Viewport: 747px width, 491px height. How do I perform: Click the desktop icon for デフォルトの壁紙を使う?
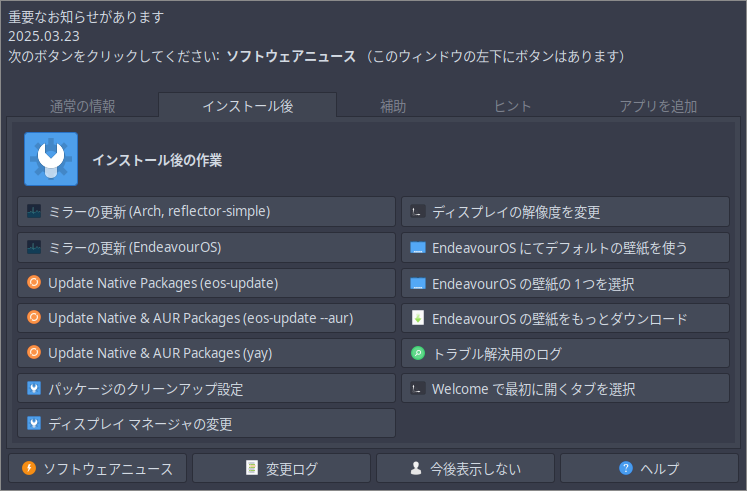(418, 248)
